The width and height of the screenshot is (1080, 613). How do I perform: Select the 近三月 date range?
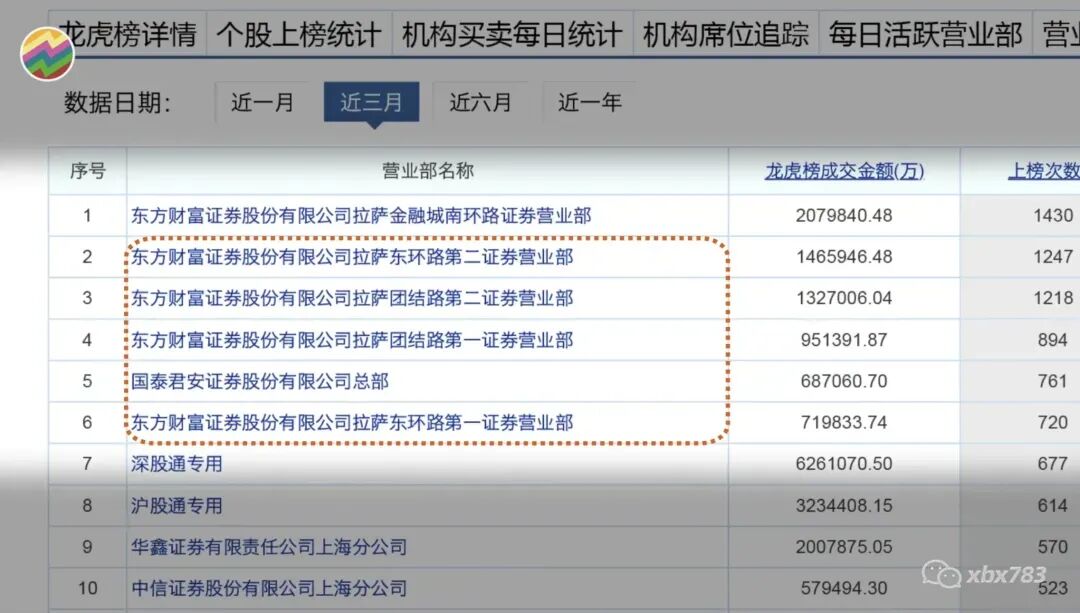tap(371, 103)
